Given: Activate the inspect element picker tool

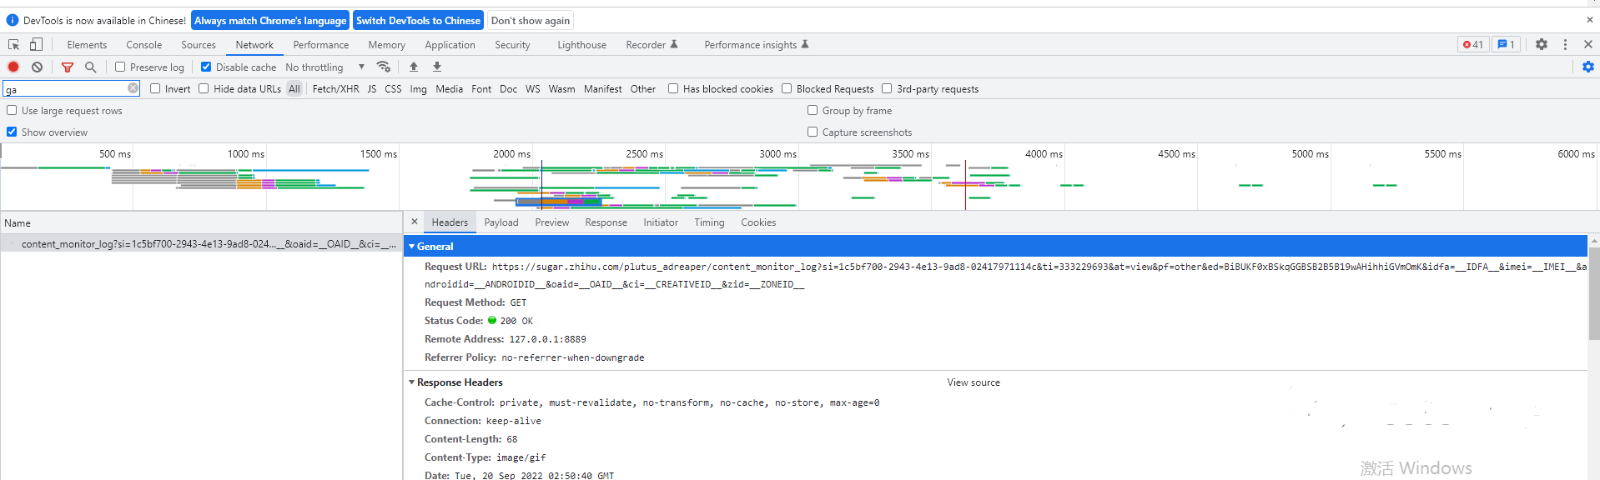Looking at the screenshot, I should [14, 44].
